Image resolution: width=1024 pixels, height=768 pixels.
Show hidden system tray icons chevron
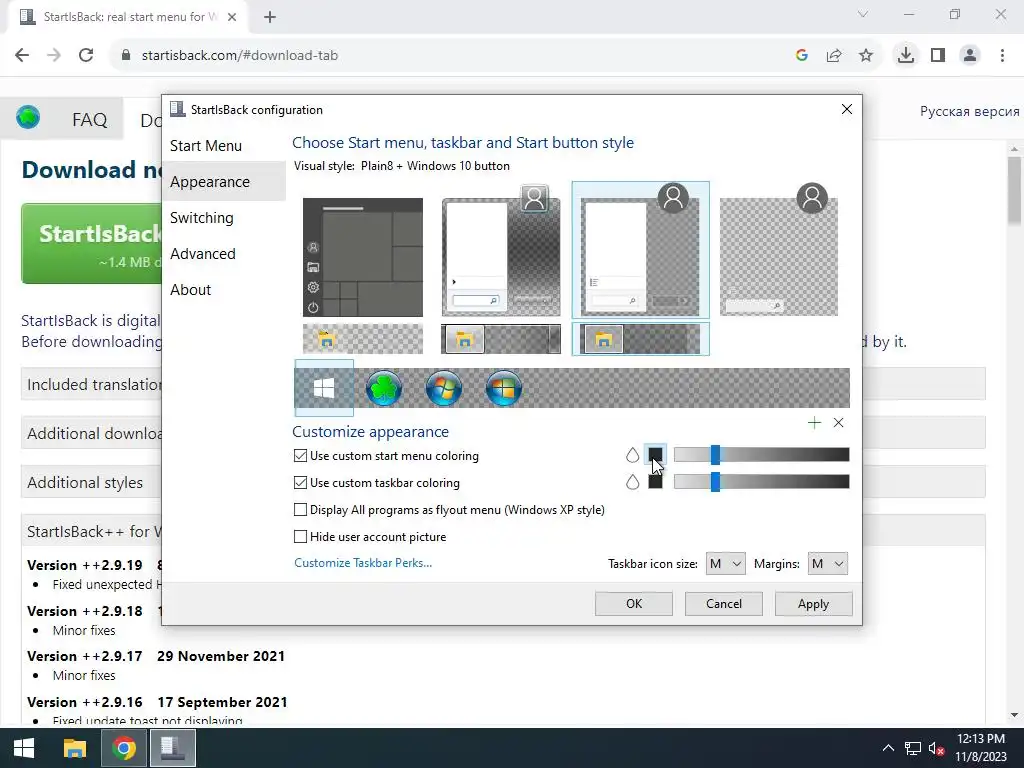(x=888, y=748)
